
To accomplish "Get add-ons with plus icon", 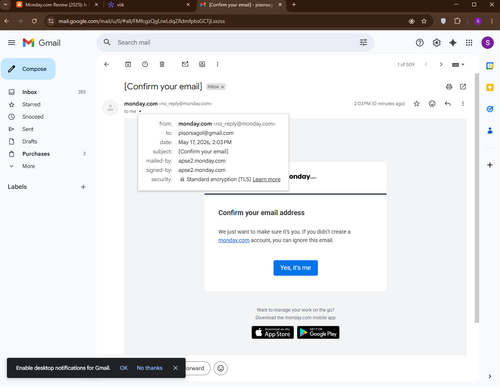I will (490, 165).
